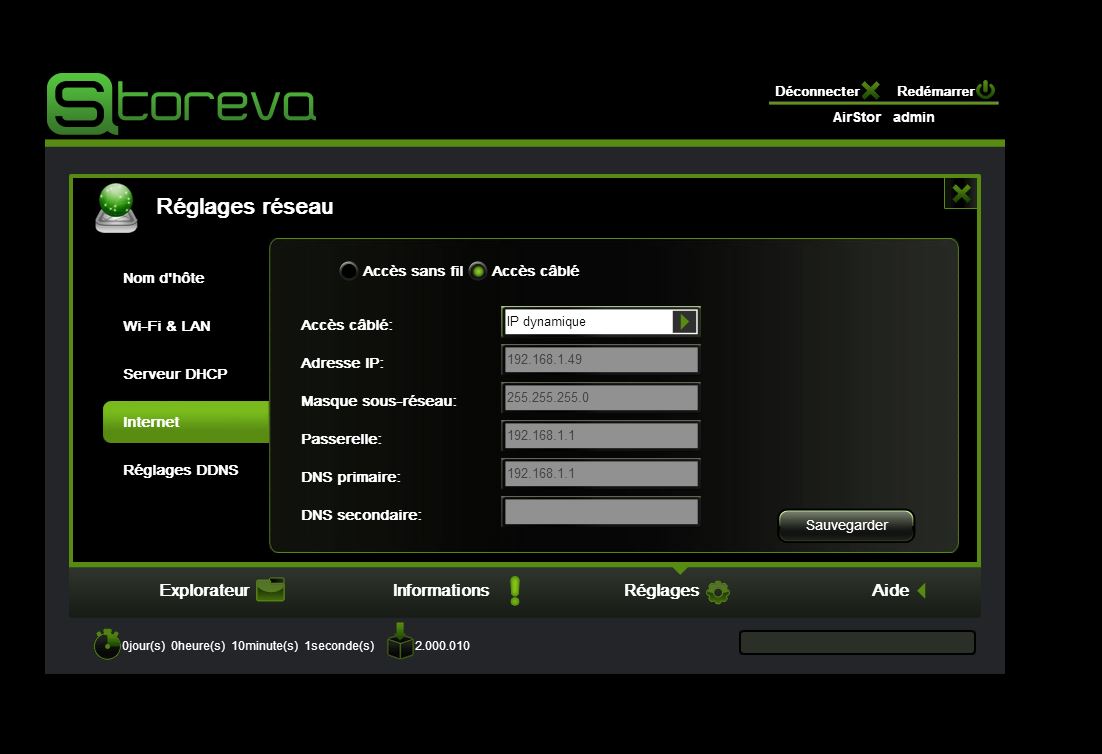The image size is (1102, 754).
Task: Switch to Wi-Fi & LAN settings
Action: point(166,326)
